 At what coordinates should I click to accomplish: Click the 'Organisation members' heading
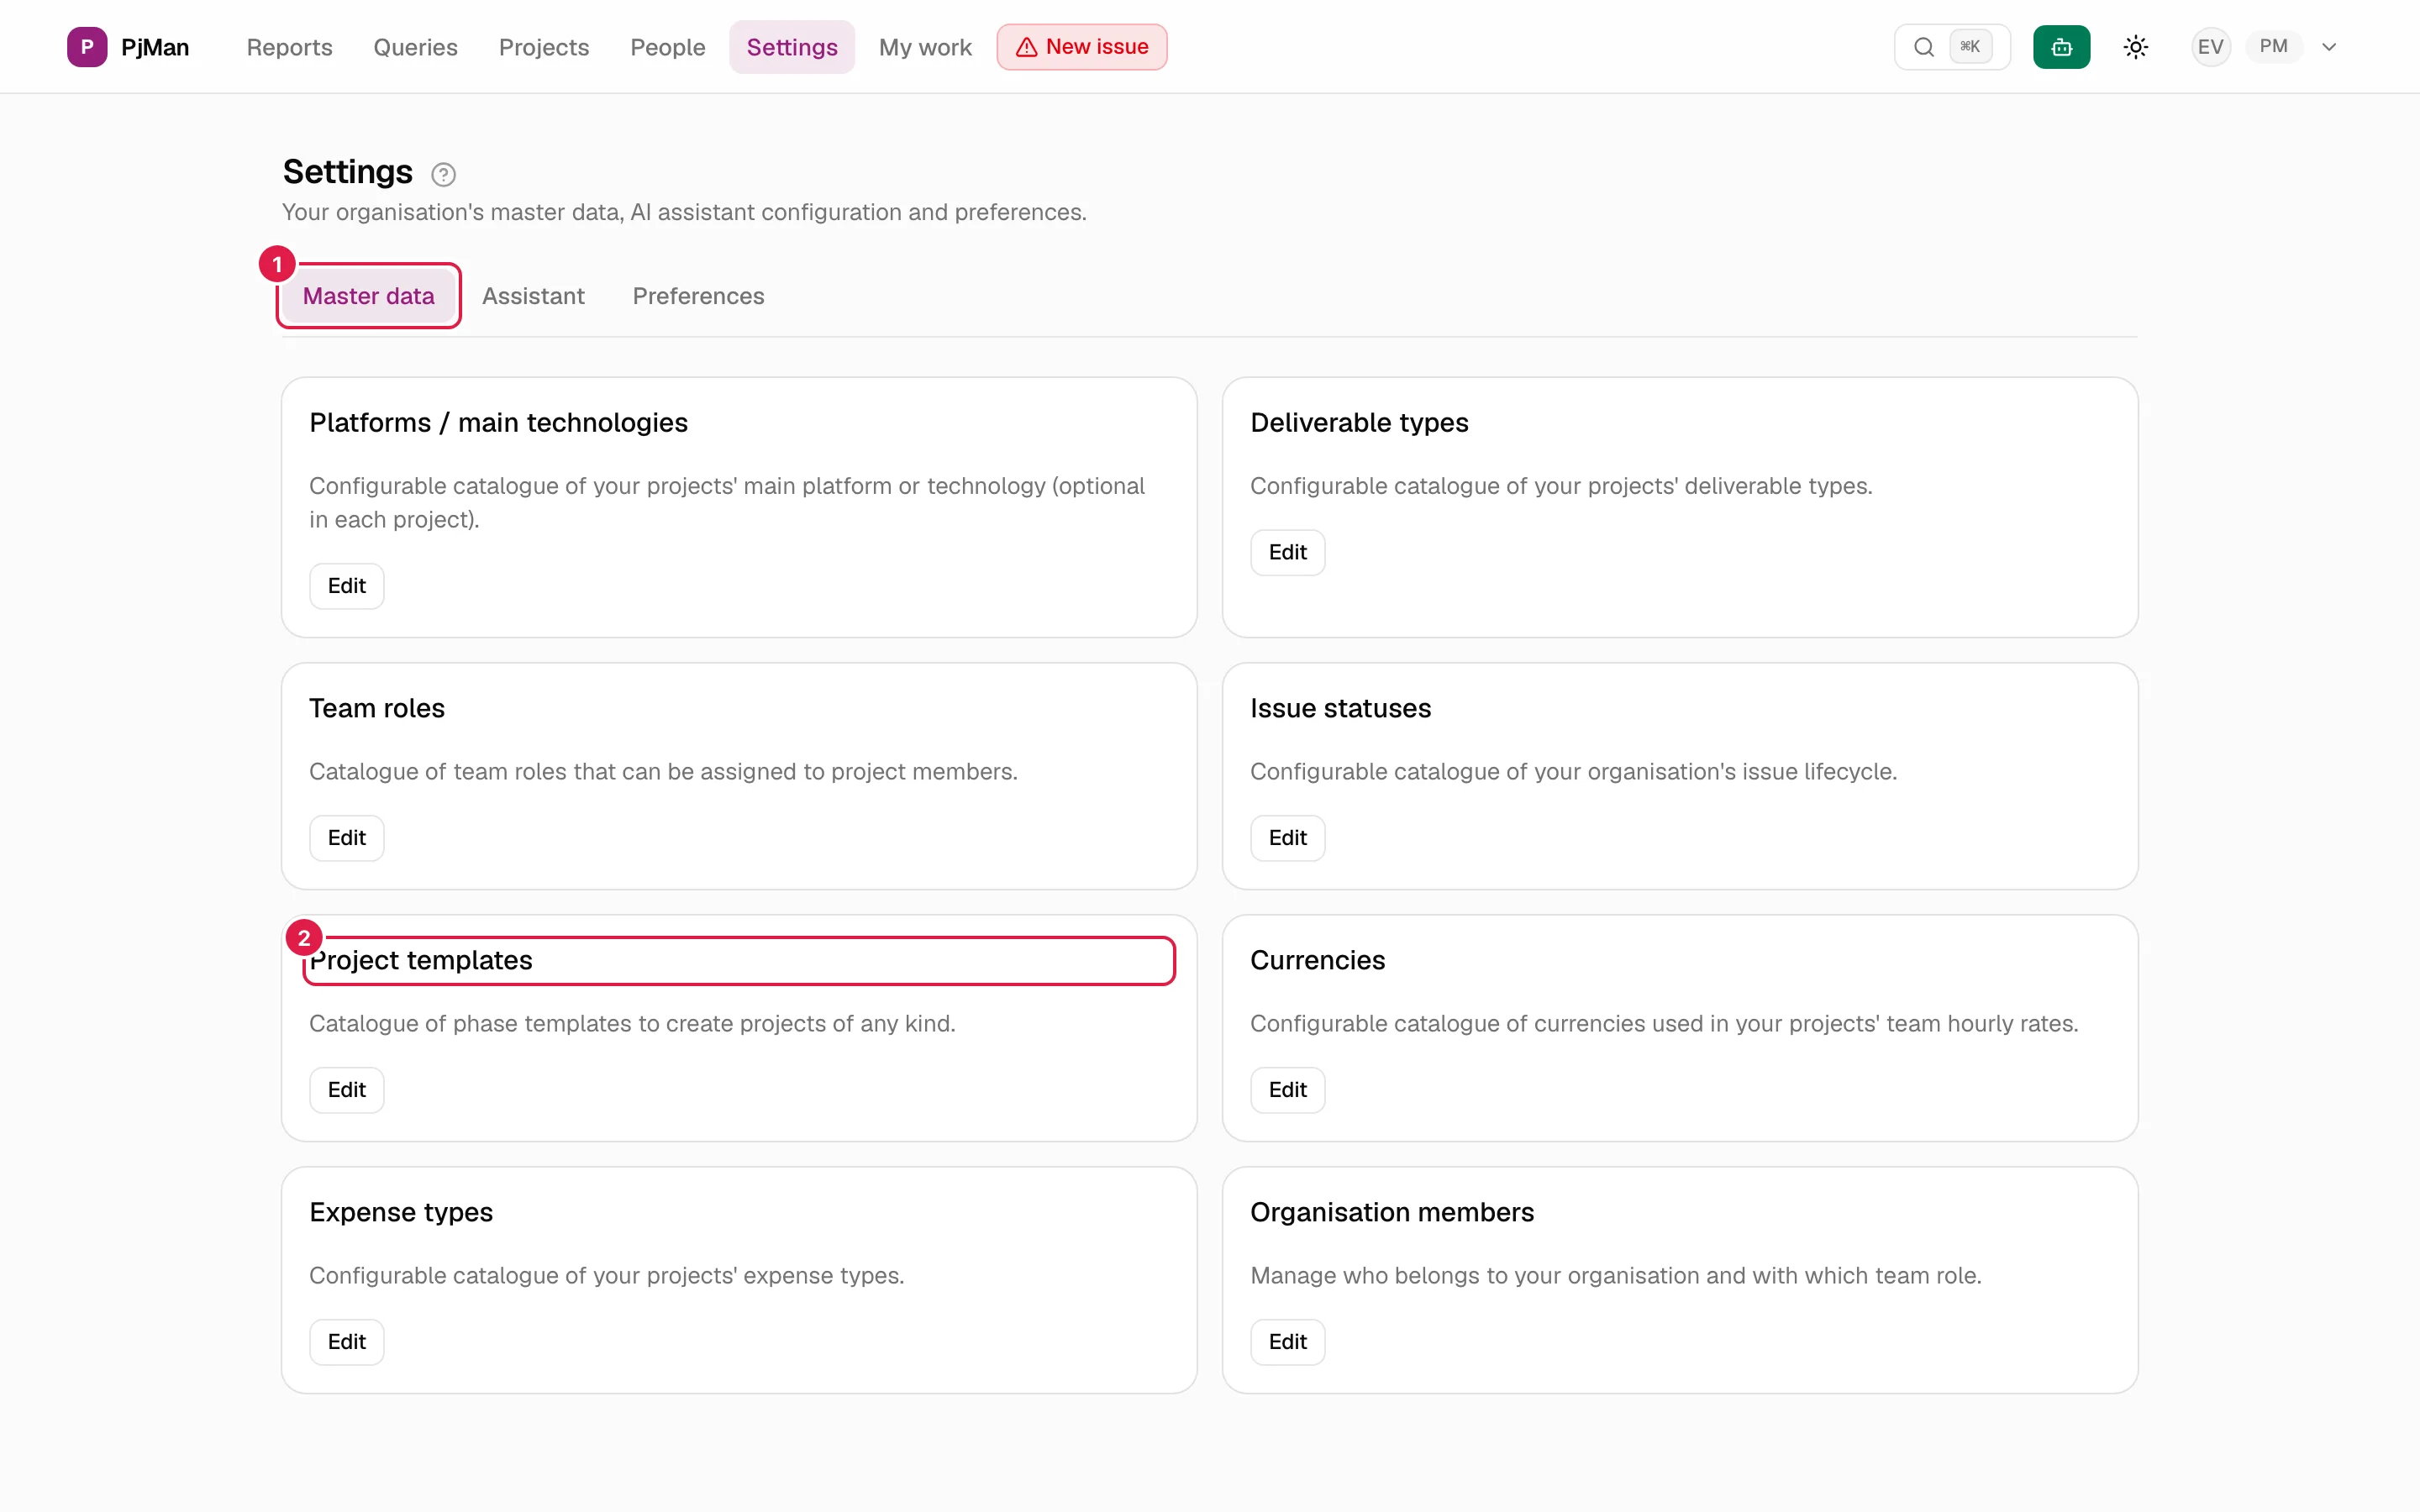(x=1392, y=1212)
